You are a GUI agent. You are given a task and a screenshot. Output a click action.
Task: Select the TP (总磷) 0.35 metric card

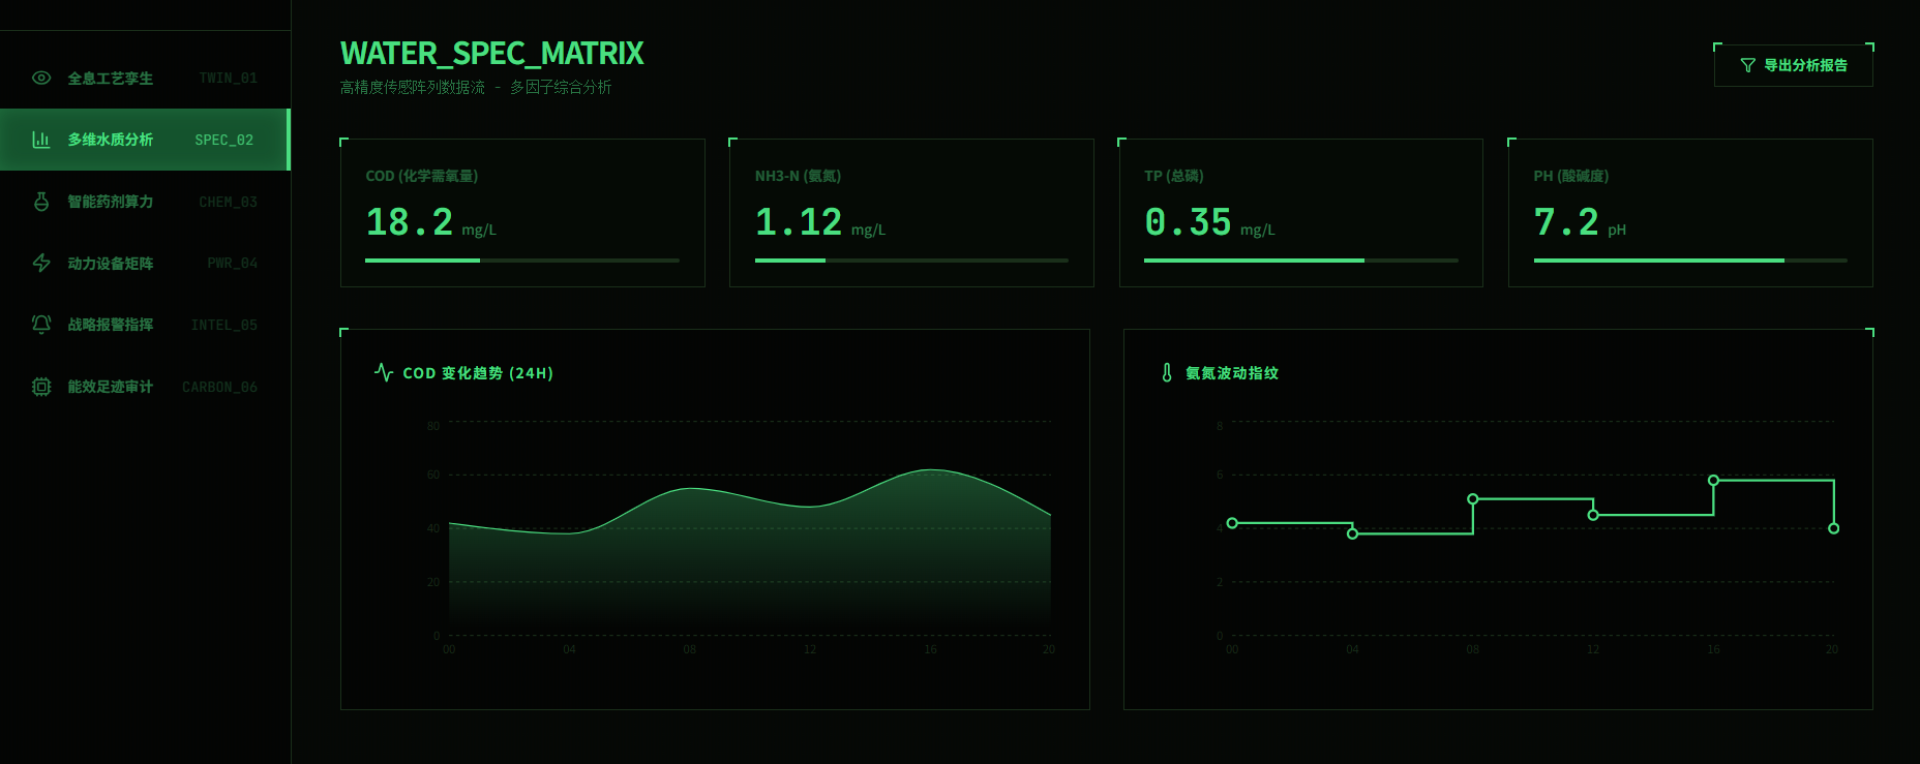1300,213
